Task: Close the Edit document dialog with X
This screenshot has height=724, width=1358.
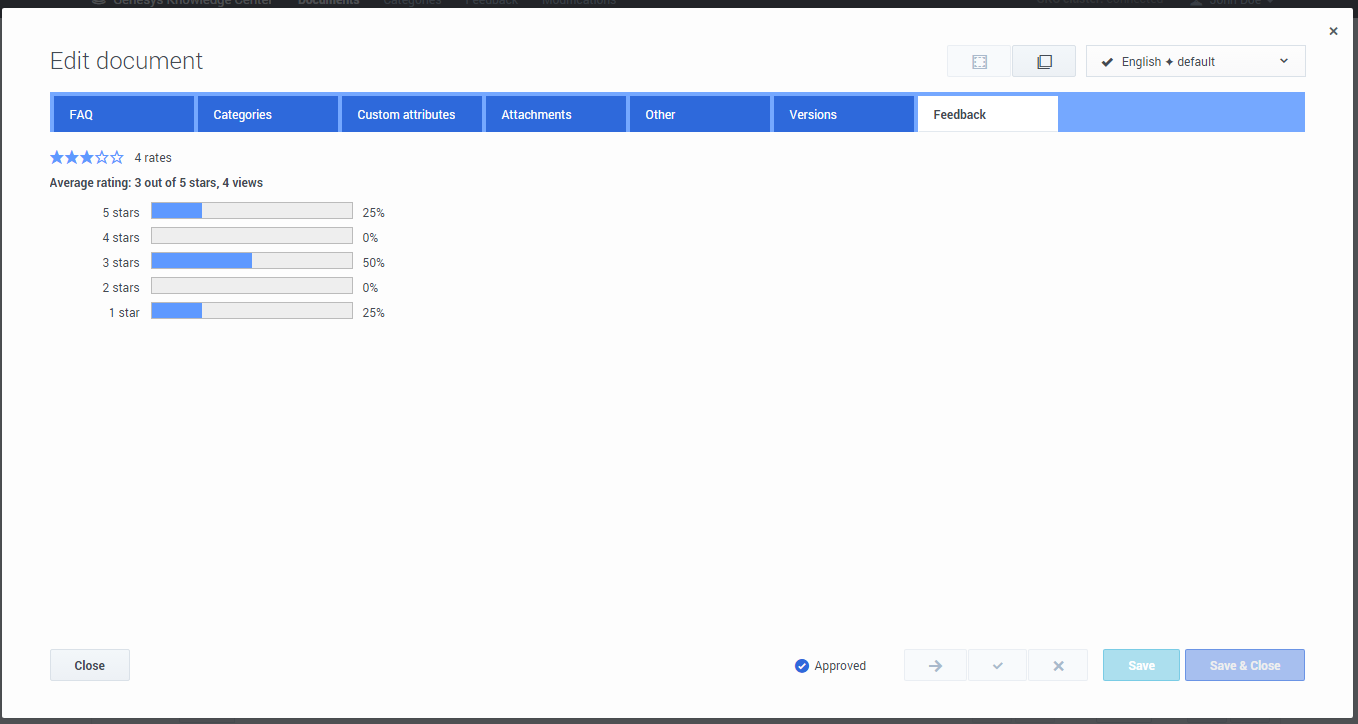Action: (1333, 32)
